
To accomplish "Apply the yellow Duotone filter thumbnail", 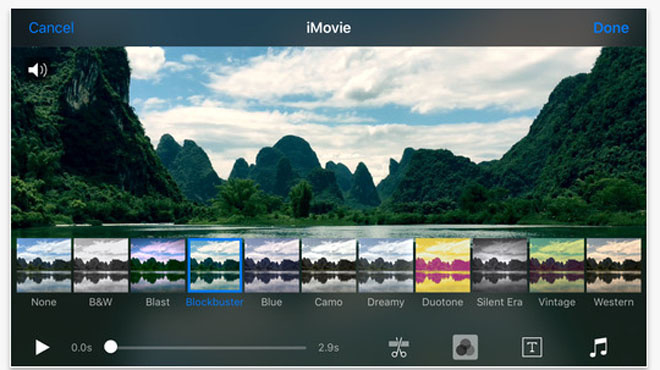I will point(443,265).
